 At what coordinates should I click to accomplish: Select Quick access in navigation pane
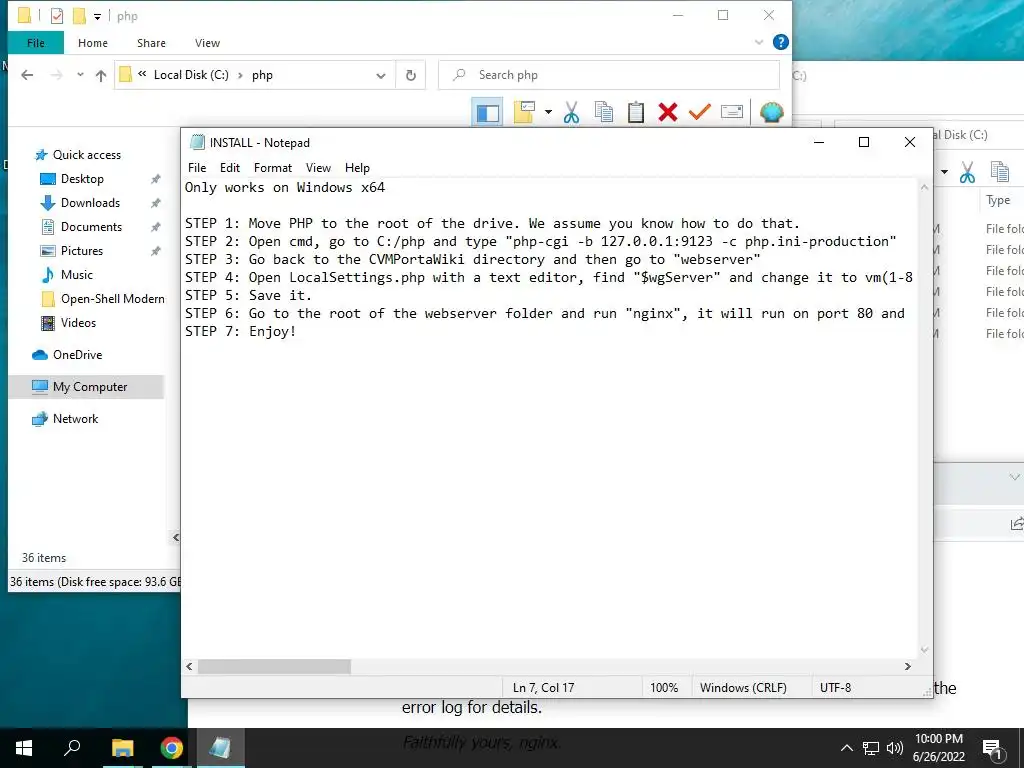click(x=87, y=155)
